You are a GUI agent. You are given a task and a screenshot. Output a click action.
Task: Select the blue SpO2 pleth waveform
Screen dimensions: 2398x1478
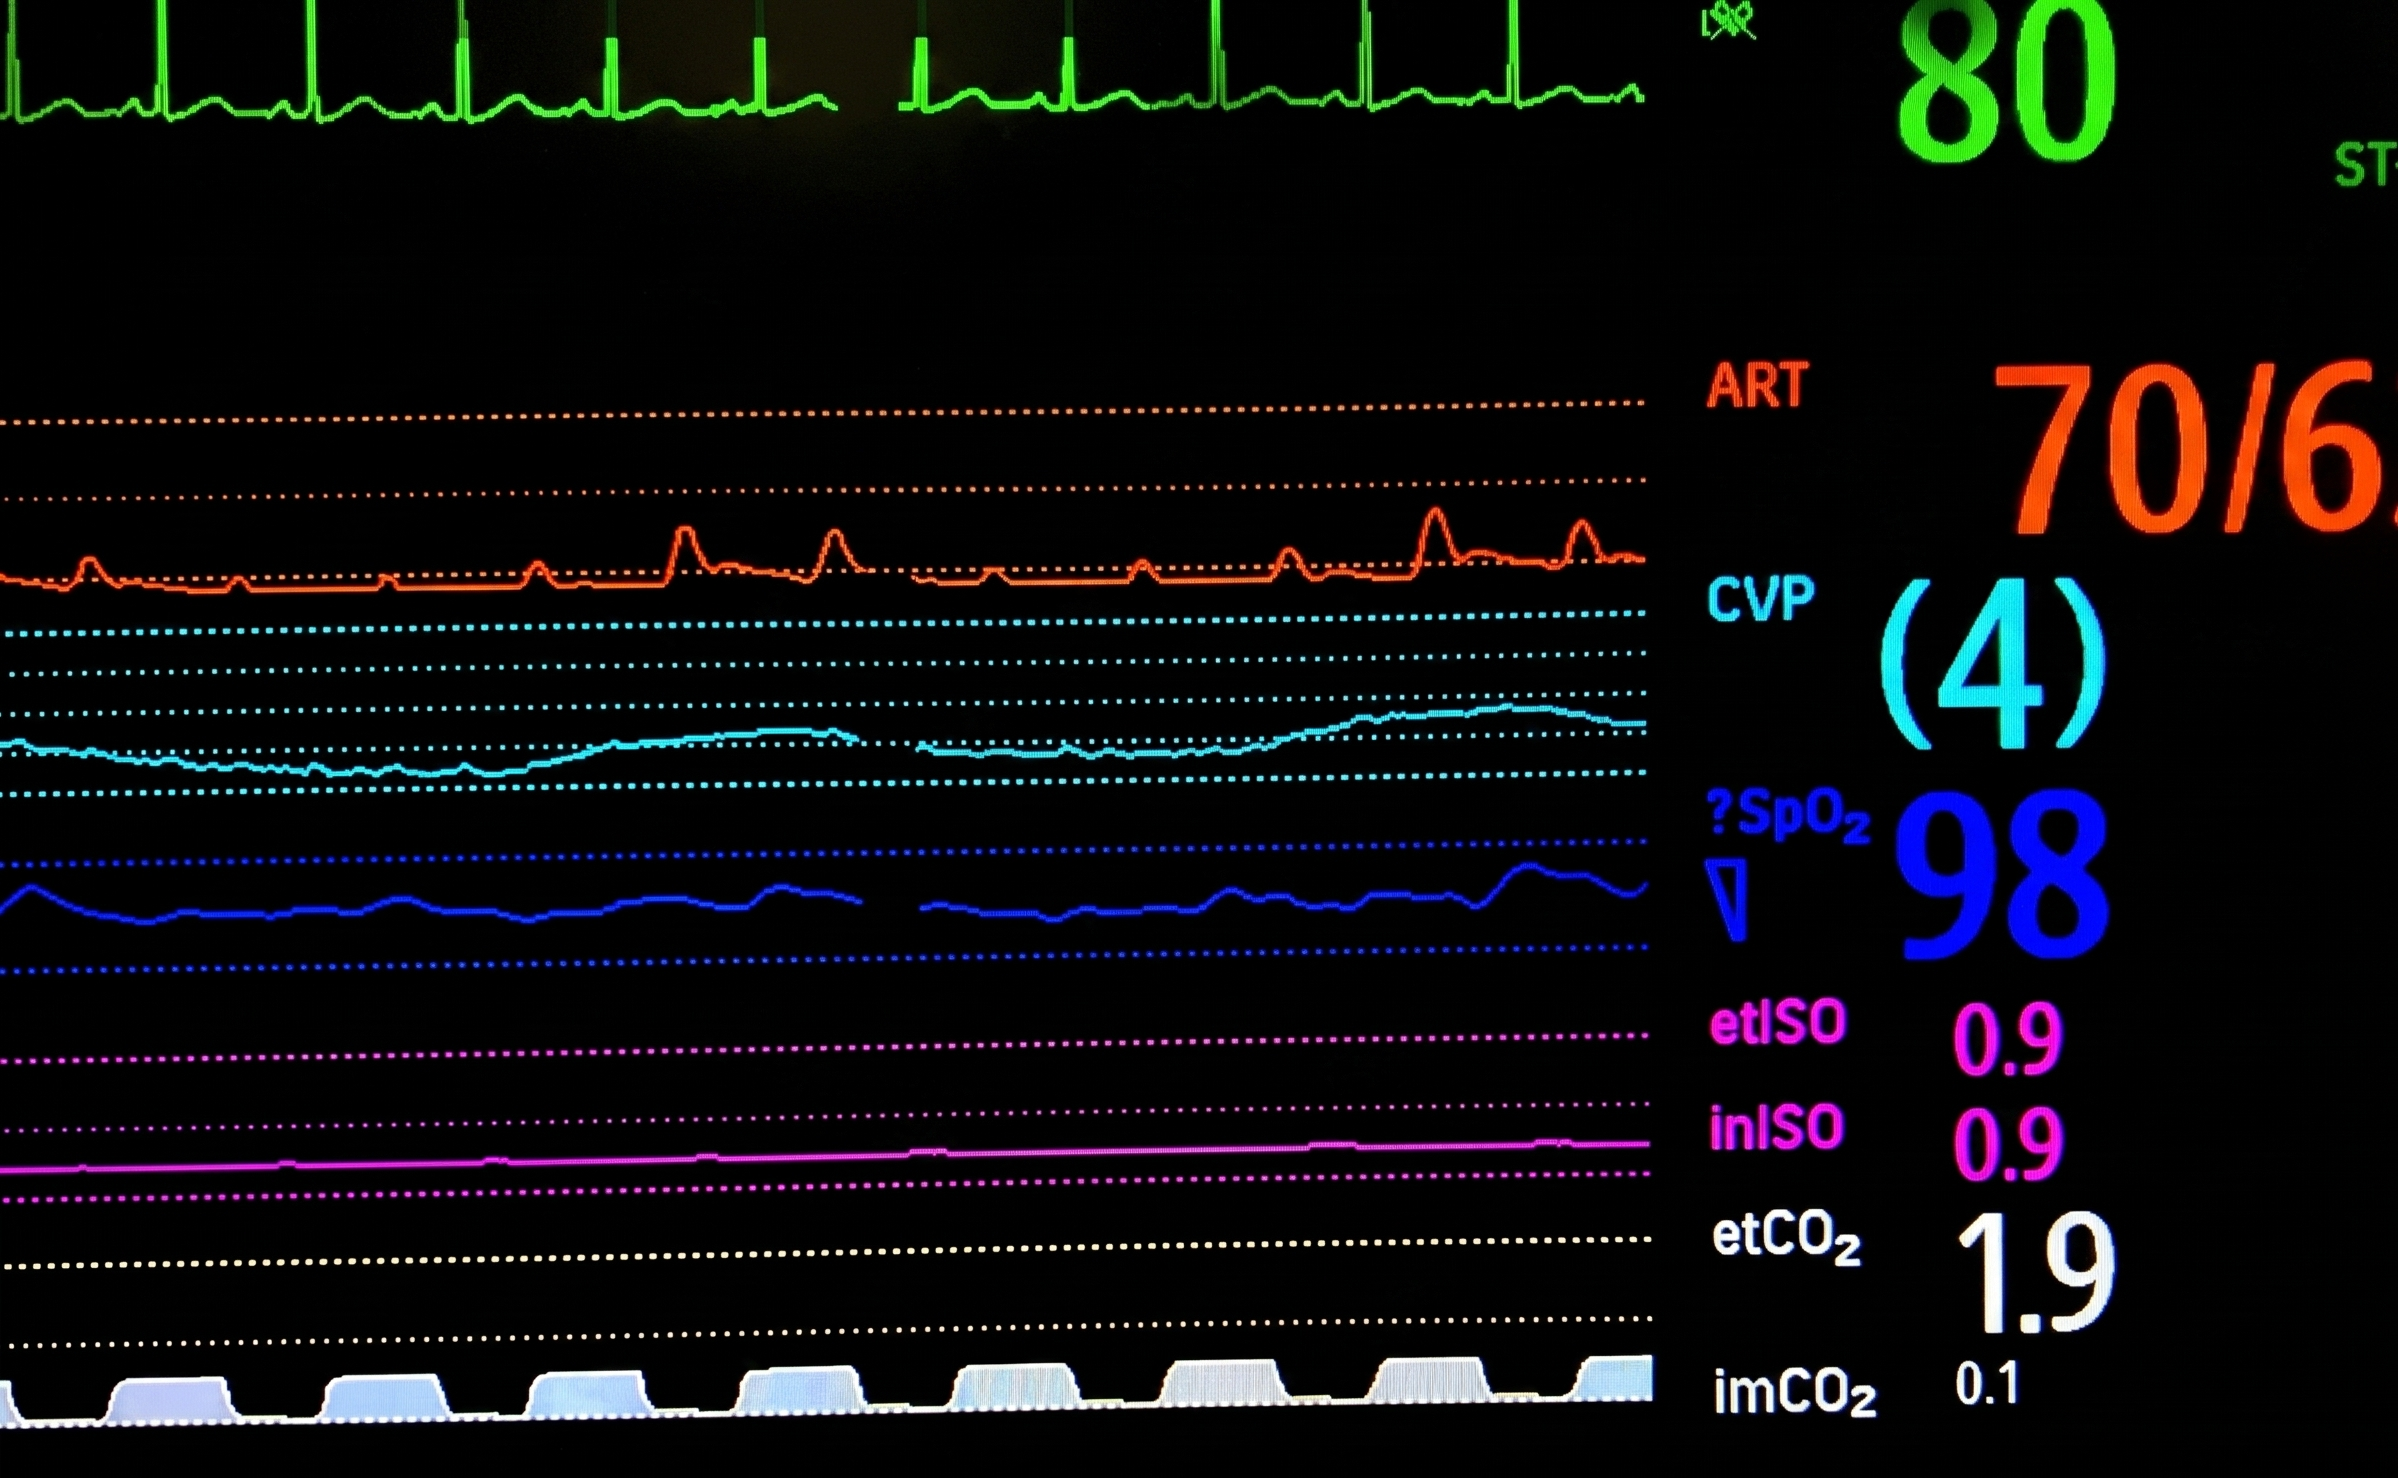coord(822,894)
